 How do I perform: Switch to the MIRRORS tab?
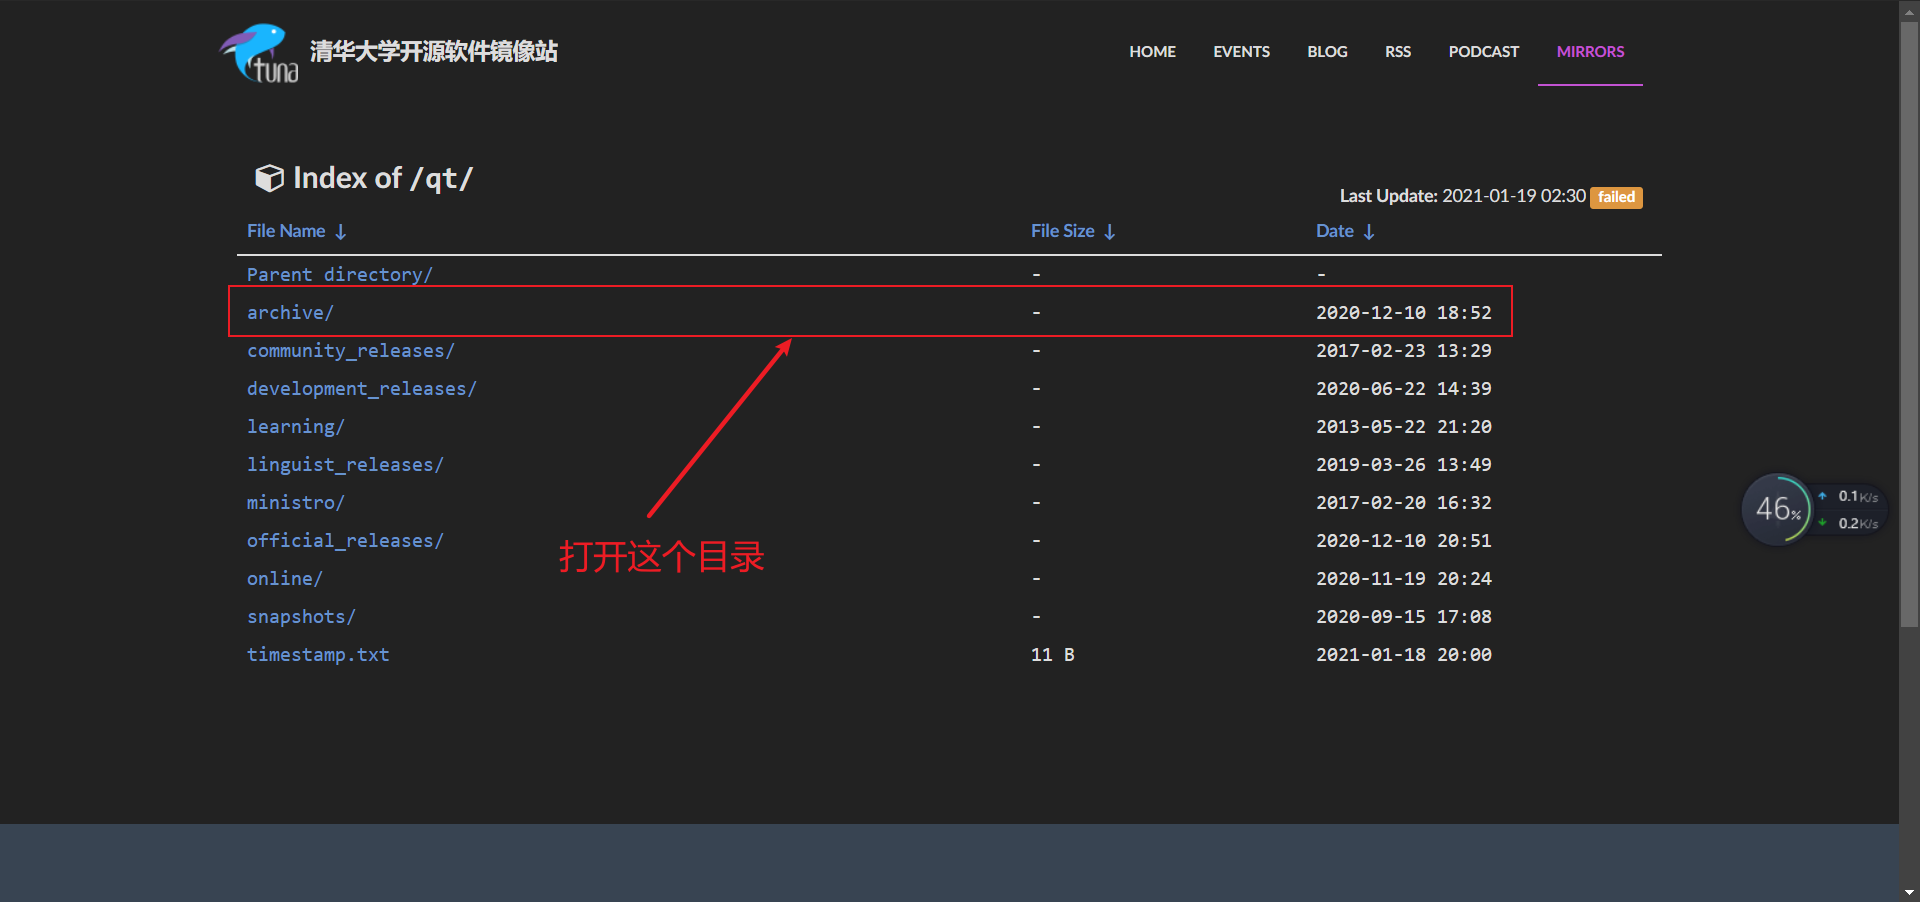(x=1589, y=51)
